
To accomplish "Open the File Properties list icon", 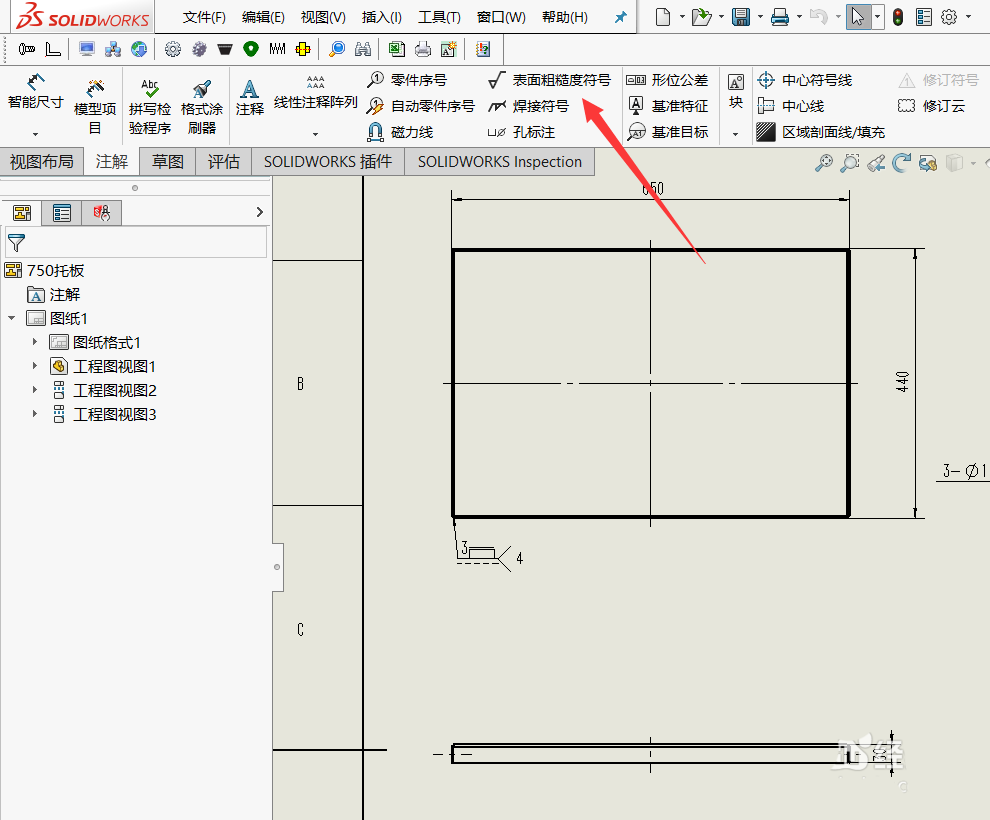I will [924, 17].
